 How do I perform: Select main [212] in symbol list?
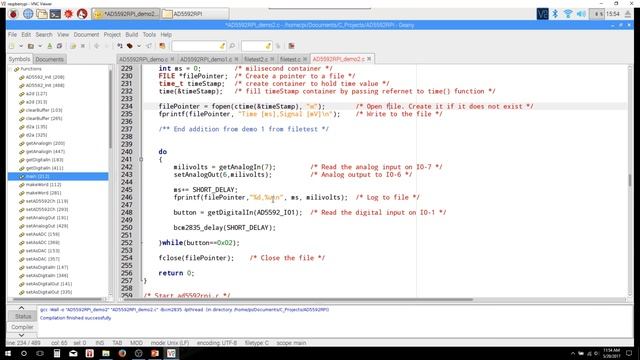58,176
